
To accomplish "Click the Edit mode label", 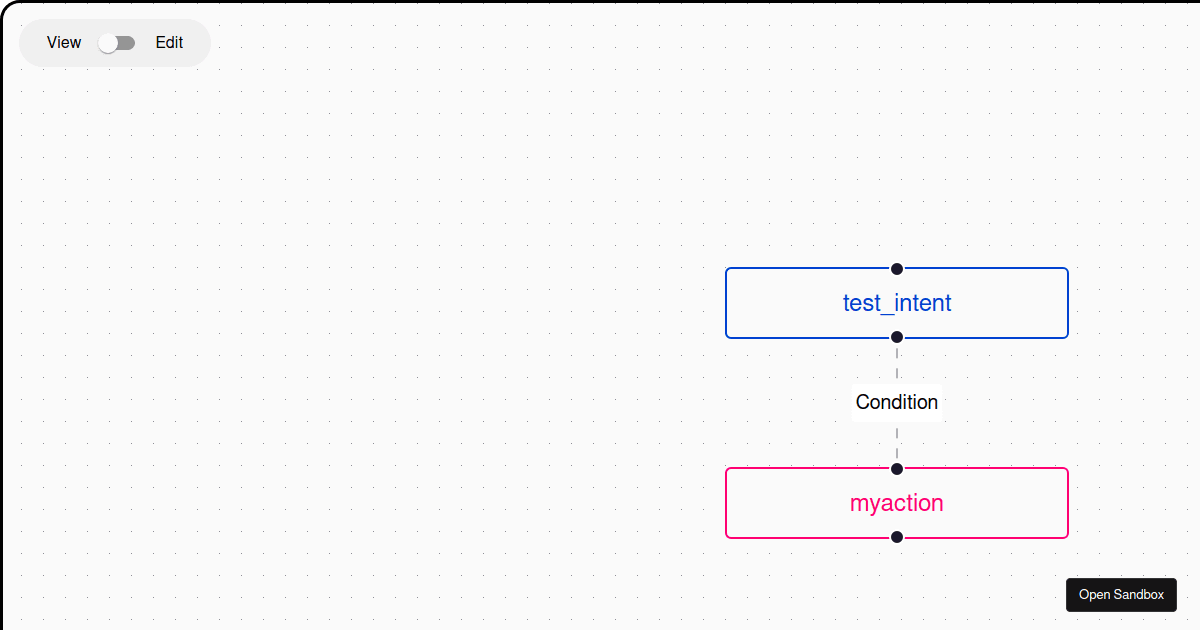I will click(x=168, y=42).
